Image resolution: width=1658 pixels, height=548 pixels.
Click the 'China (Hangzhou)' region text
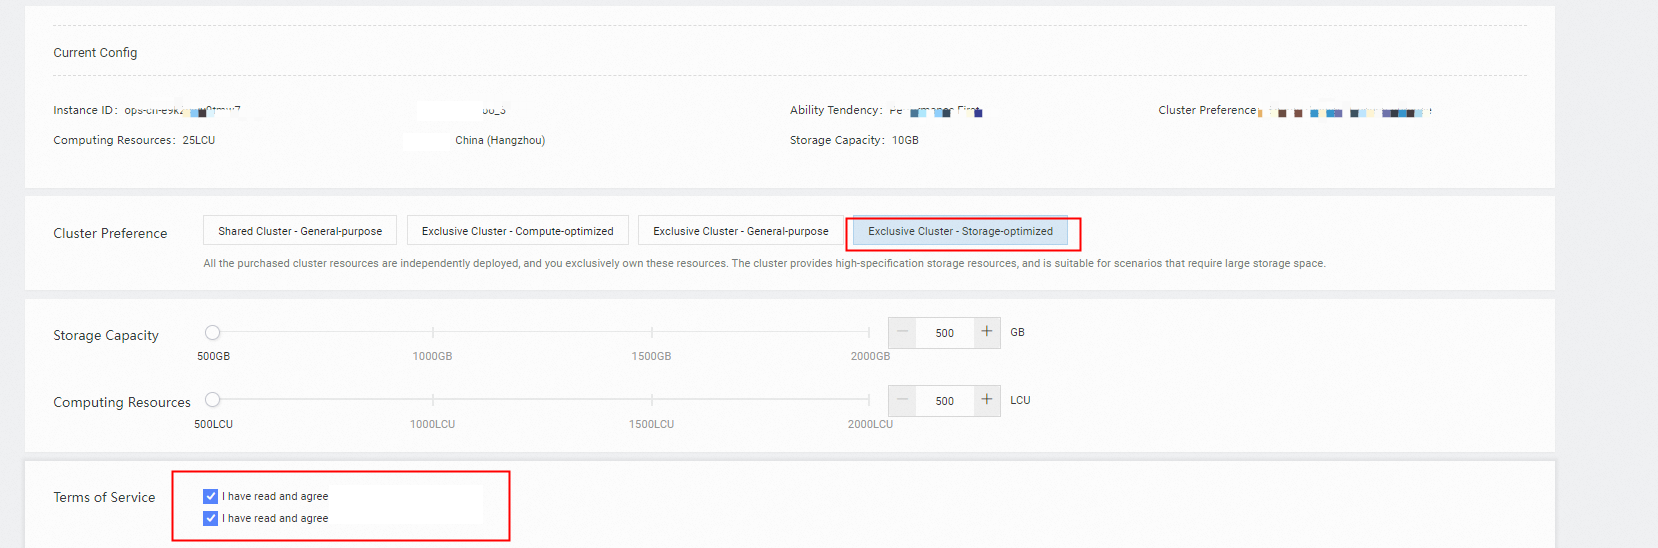[500, 140]
